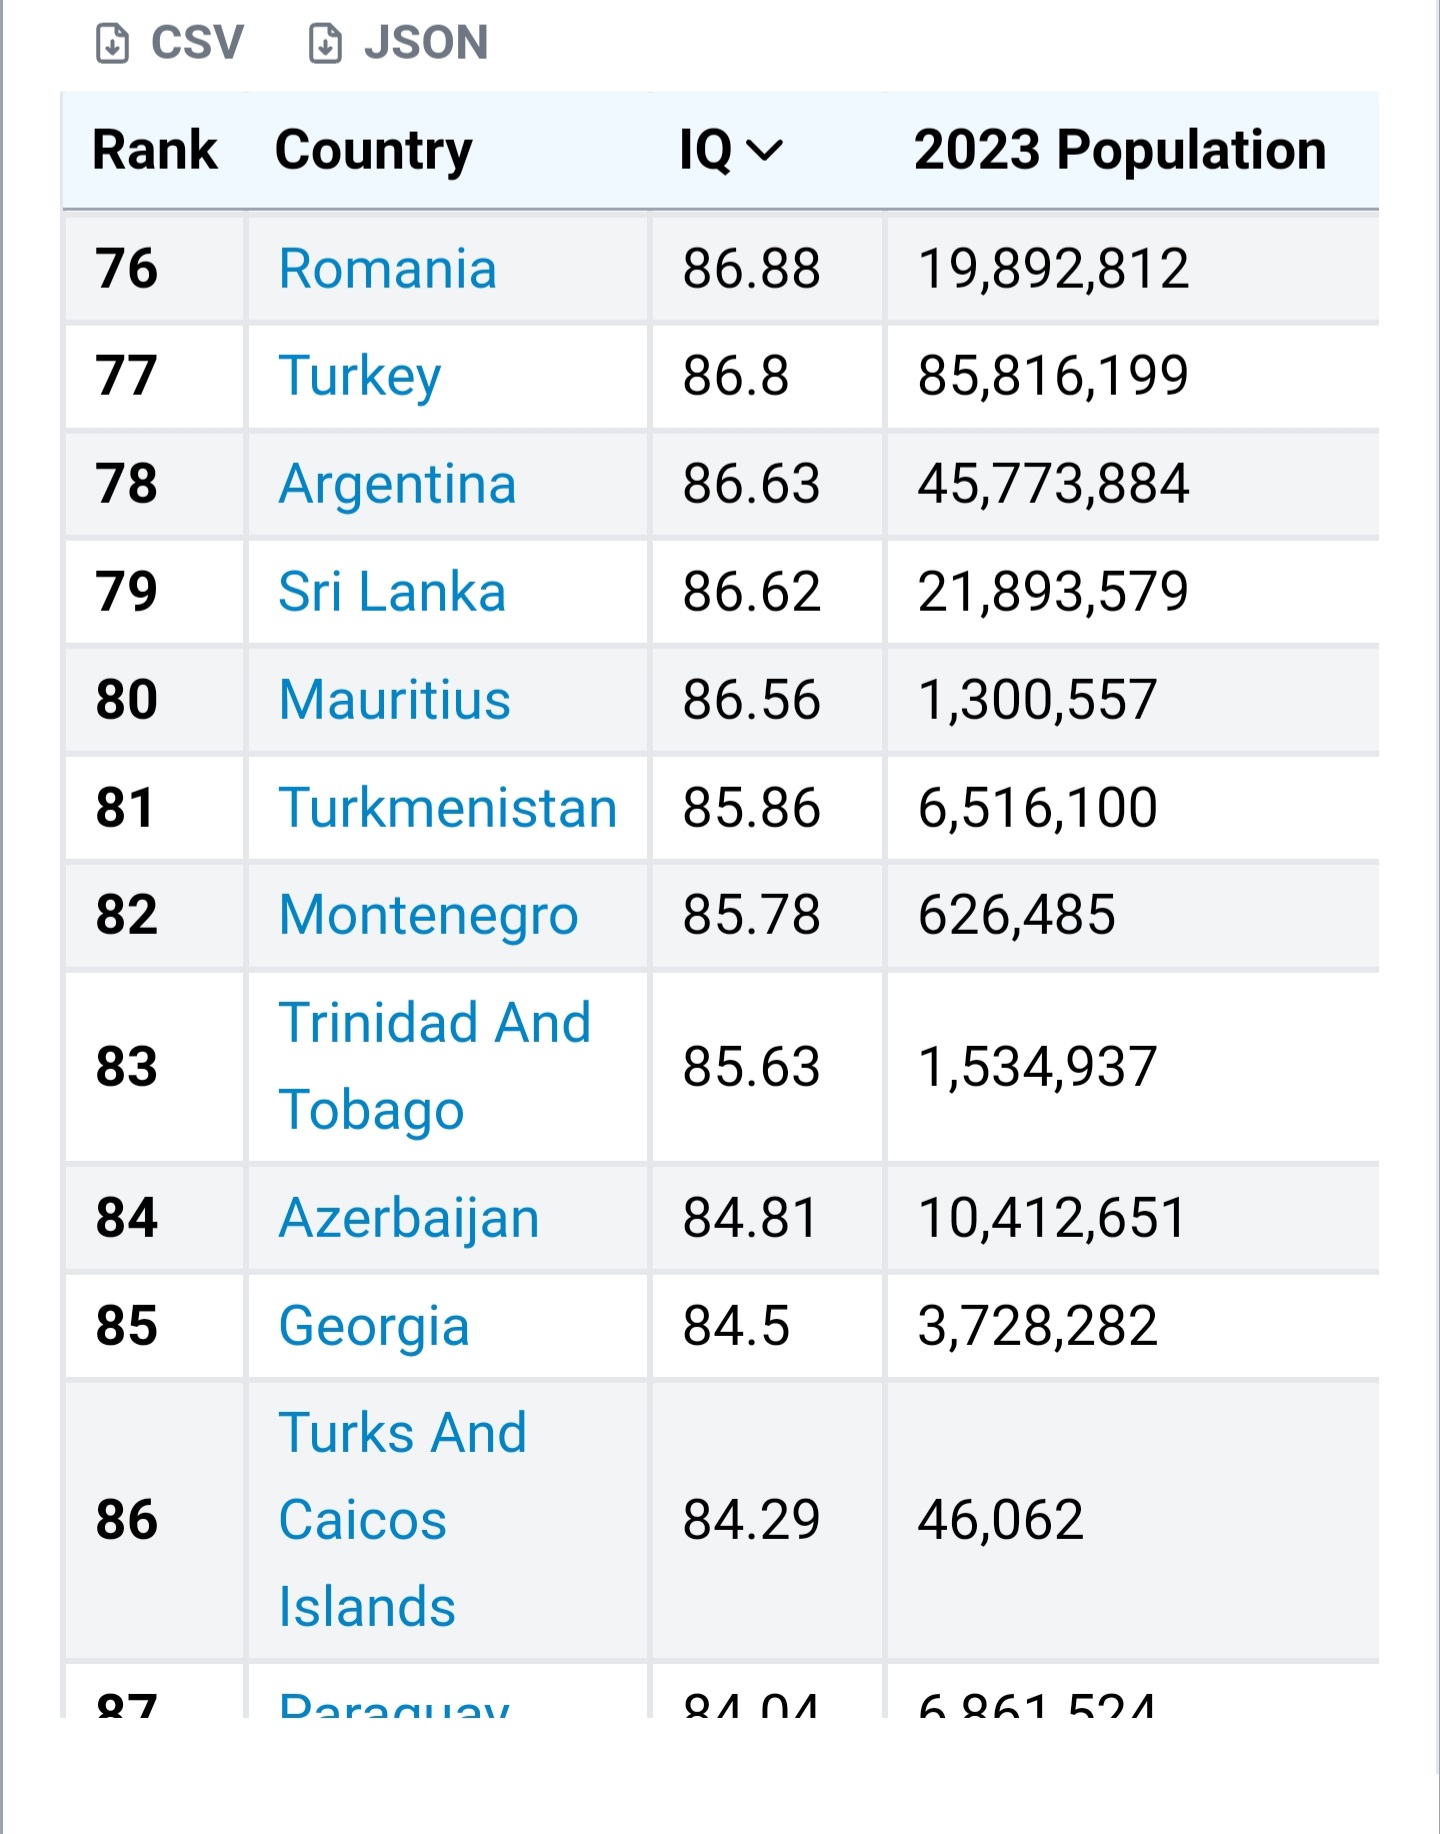Open the Turkey country link
1440x1834 pixels.
(360, 377)
